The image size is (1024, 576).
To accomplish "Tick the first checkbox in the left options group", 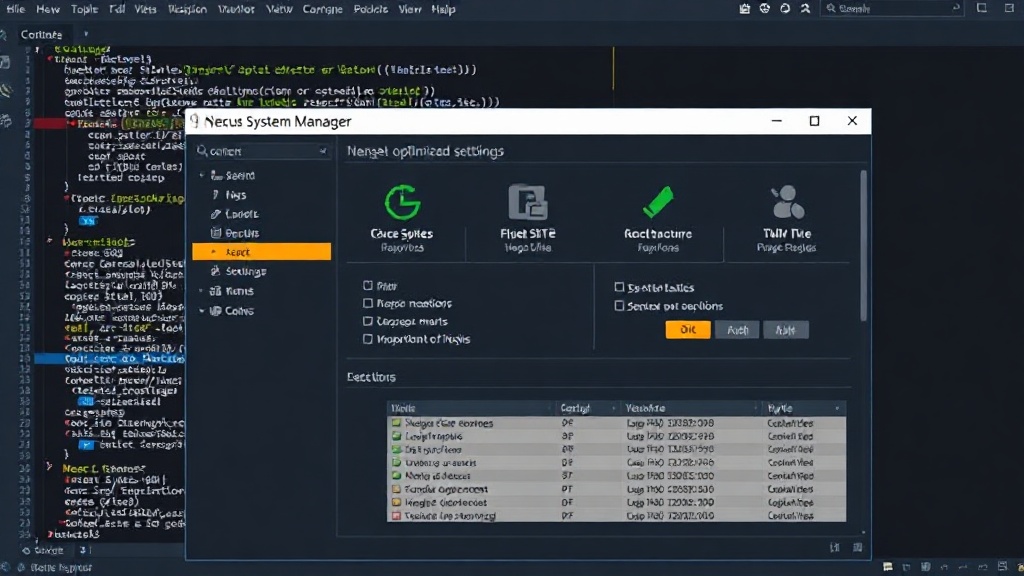I will tap(368, 285).
